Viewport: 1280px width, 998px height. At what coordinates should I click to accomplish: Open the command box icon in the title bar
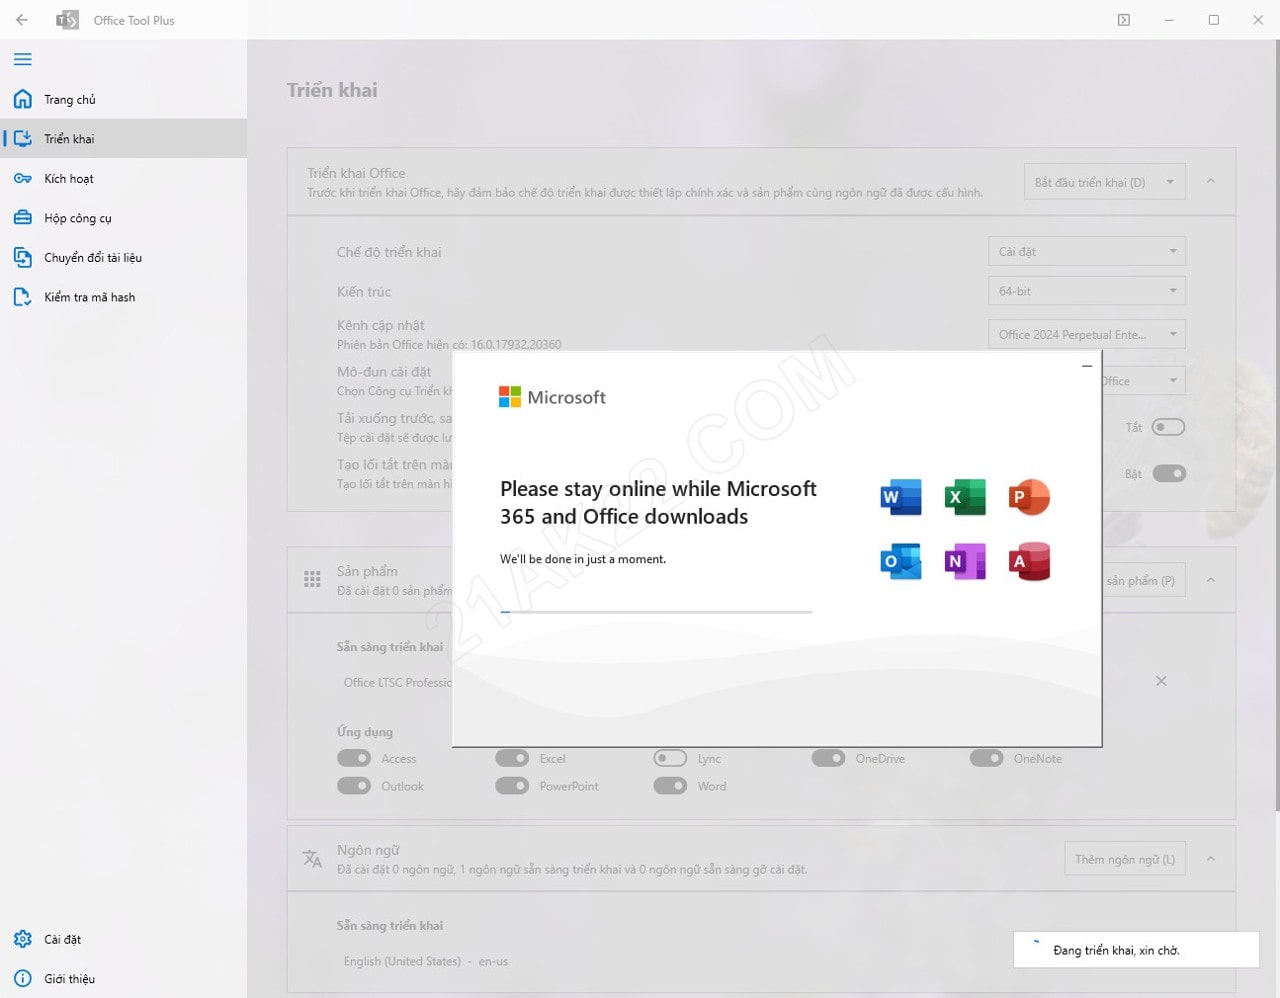(x=1124, y=20)
